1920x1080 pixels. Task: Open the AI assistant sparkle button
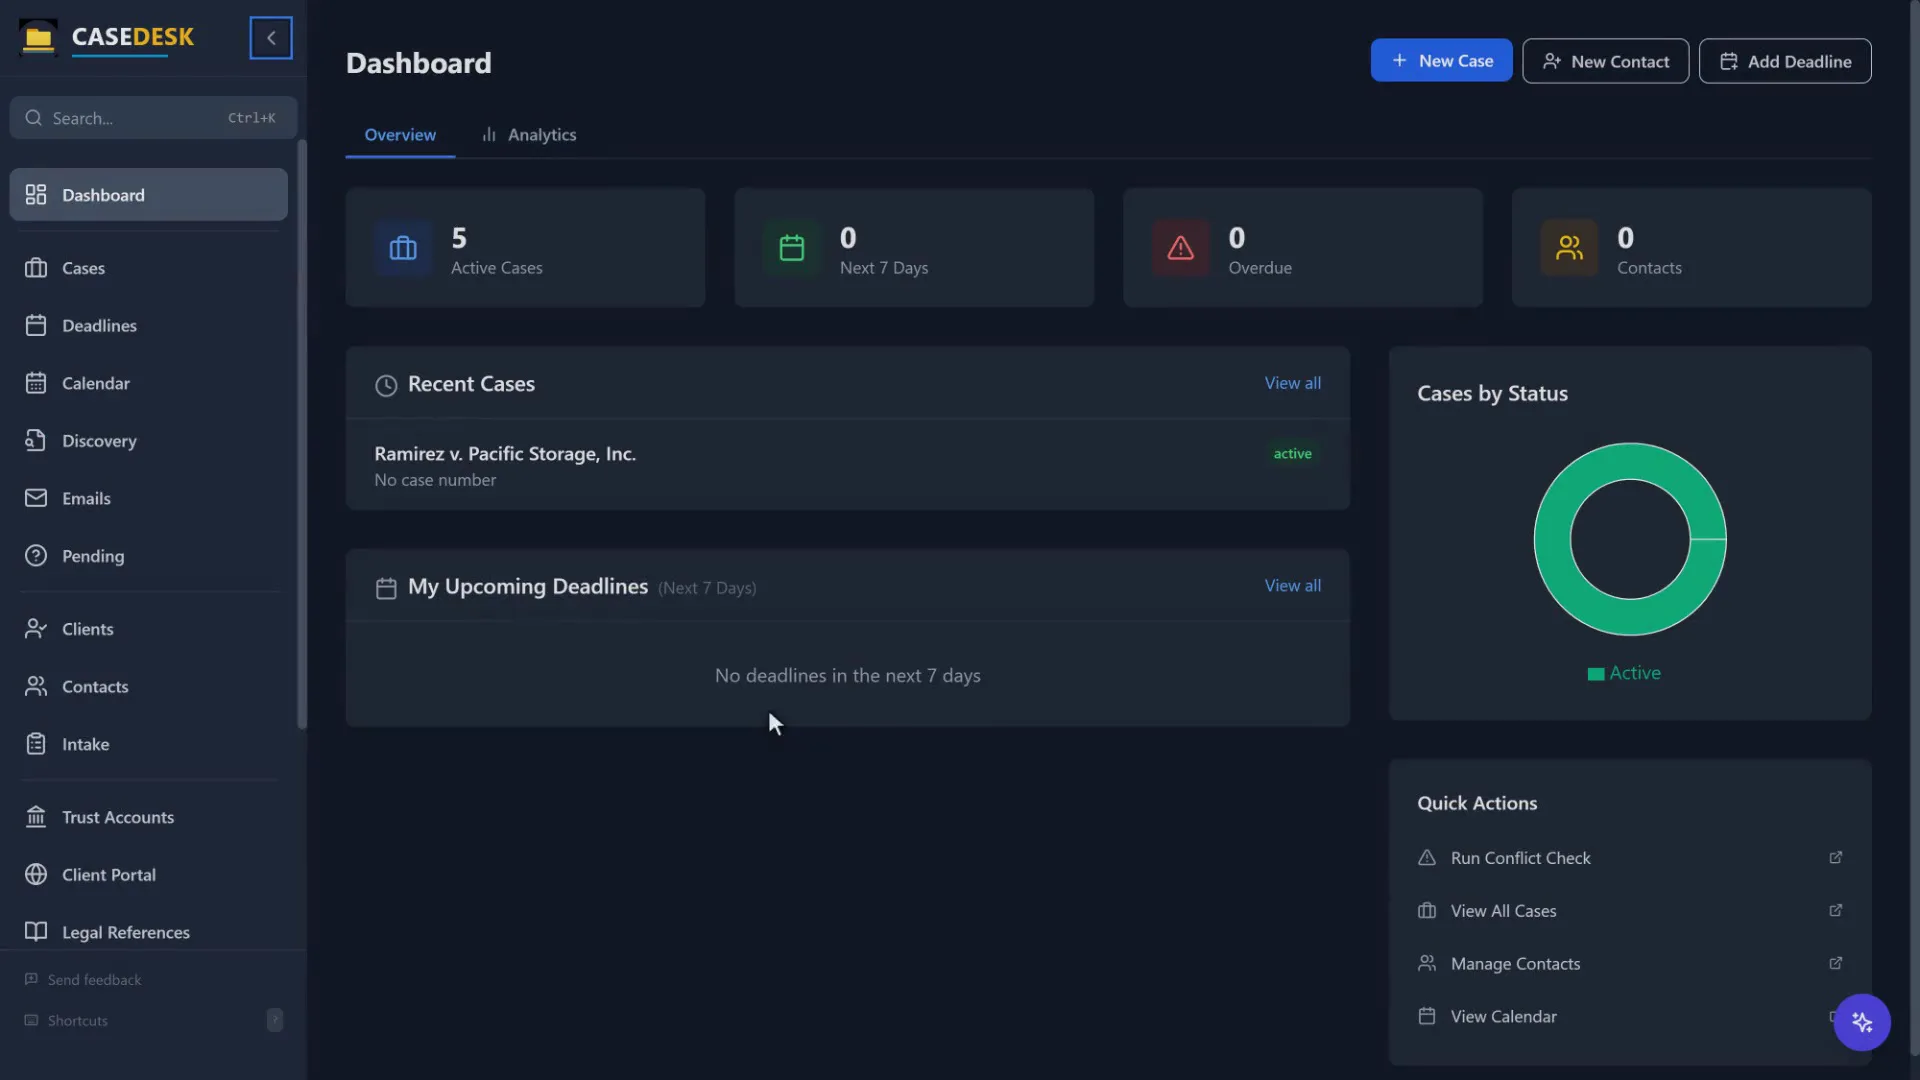coord(1862,1022)
